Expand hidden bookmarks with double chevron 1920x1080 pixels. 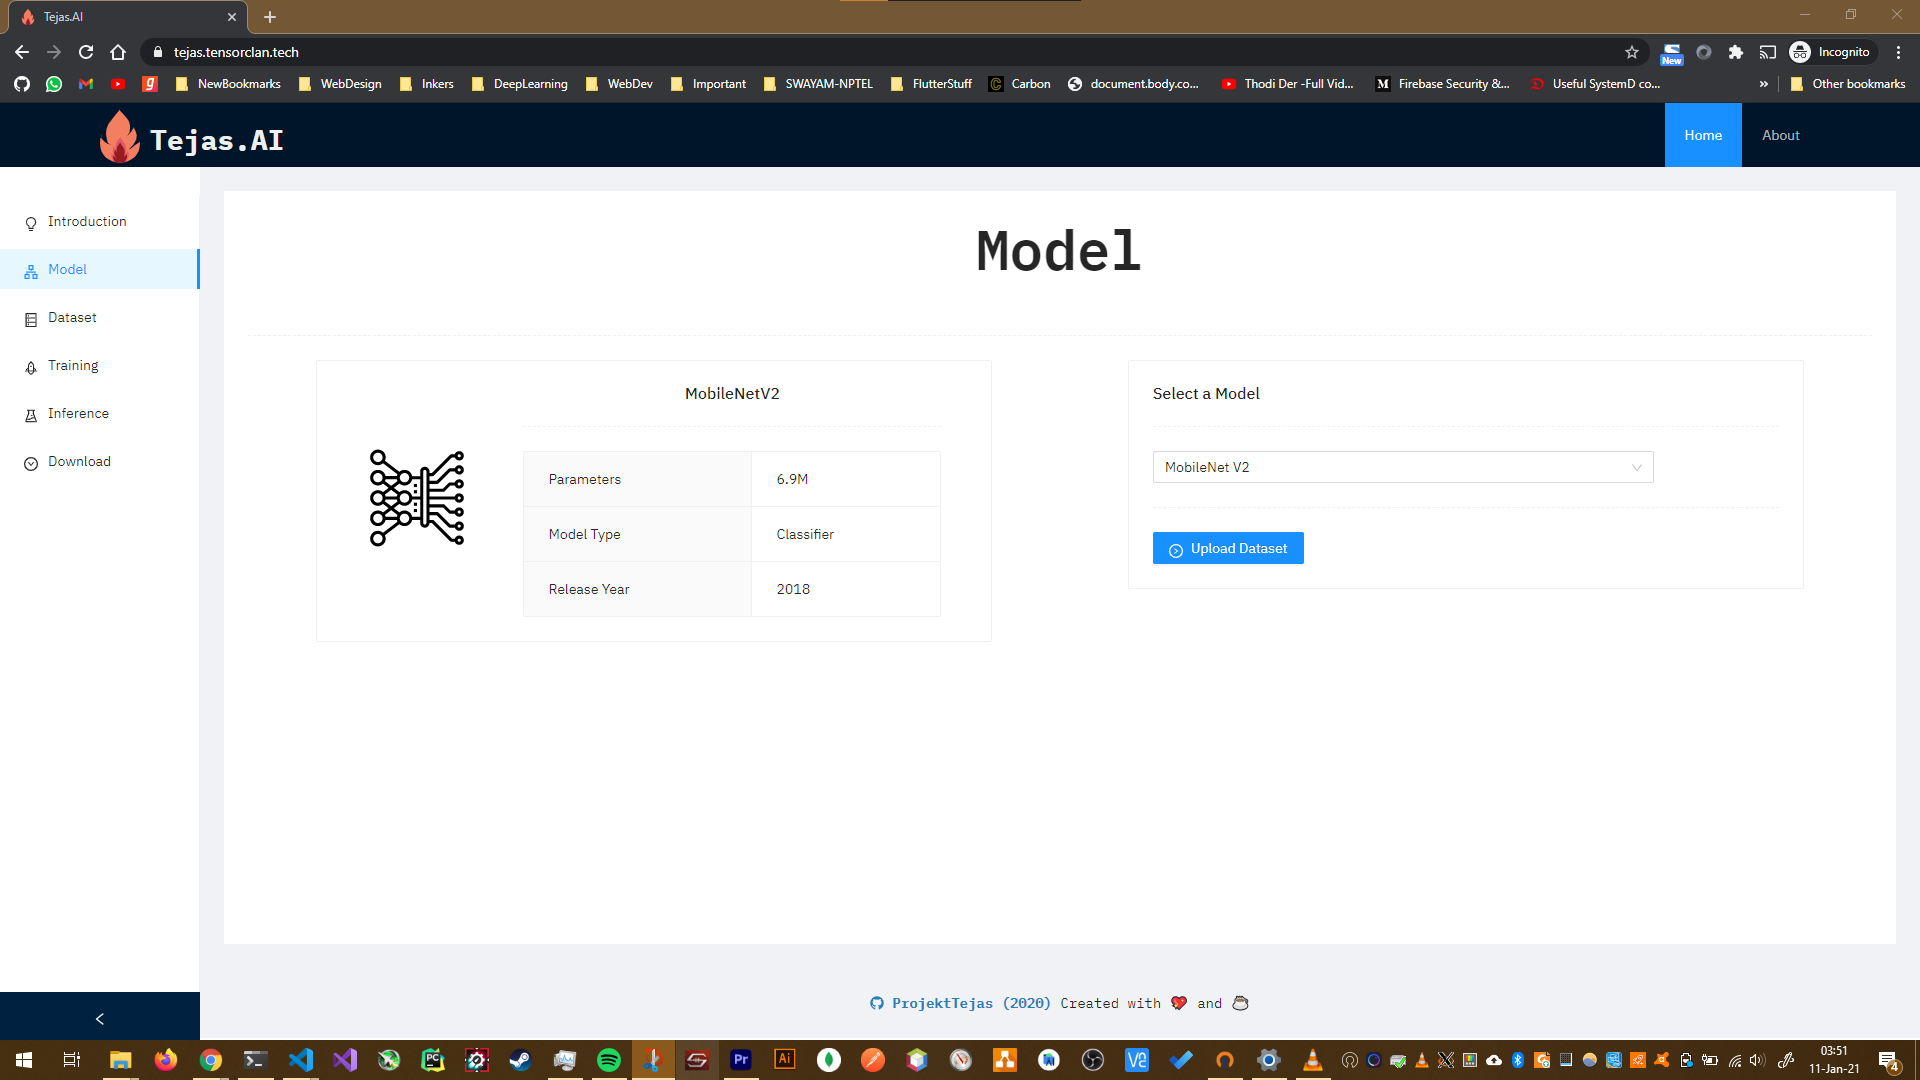tap(1763, 84)
